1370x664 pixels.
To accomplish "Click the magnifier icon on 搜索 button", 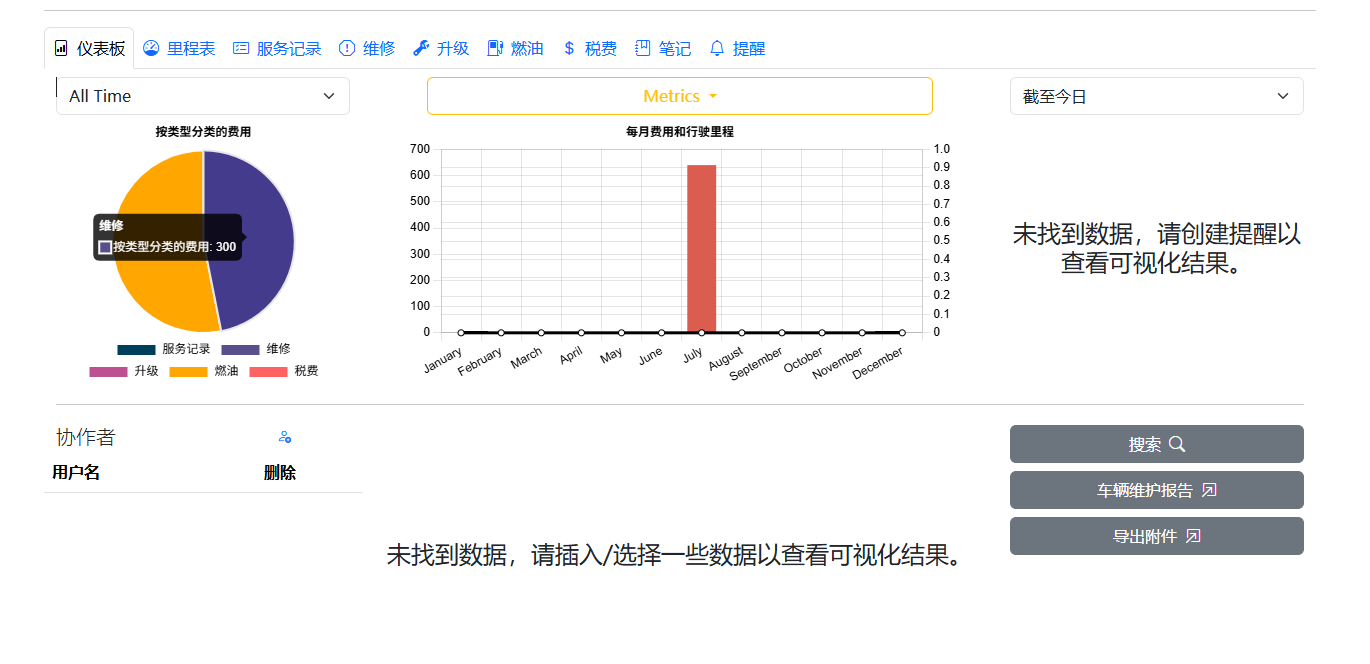I will pos(1177,444).
